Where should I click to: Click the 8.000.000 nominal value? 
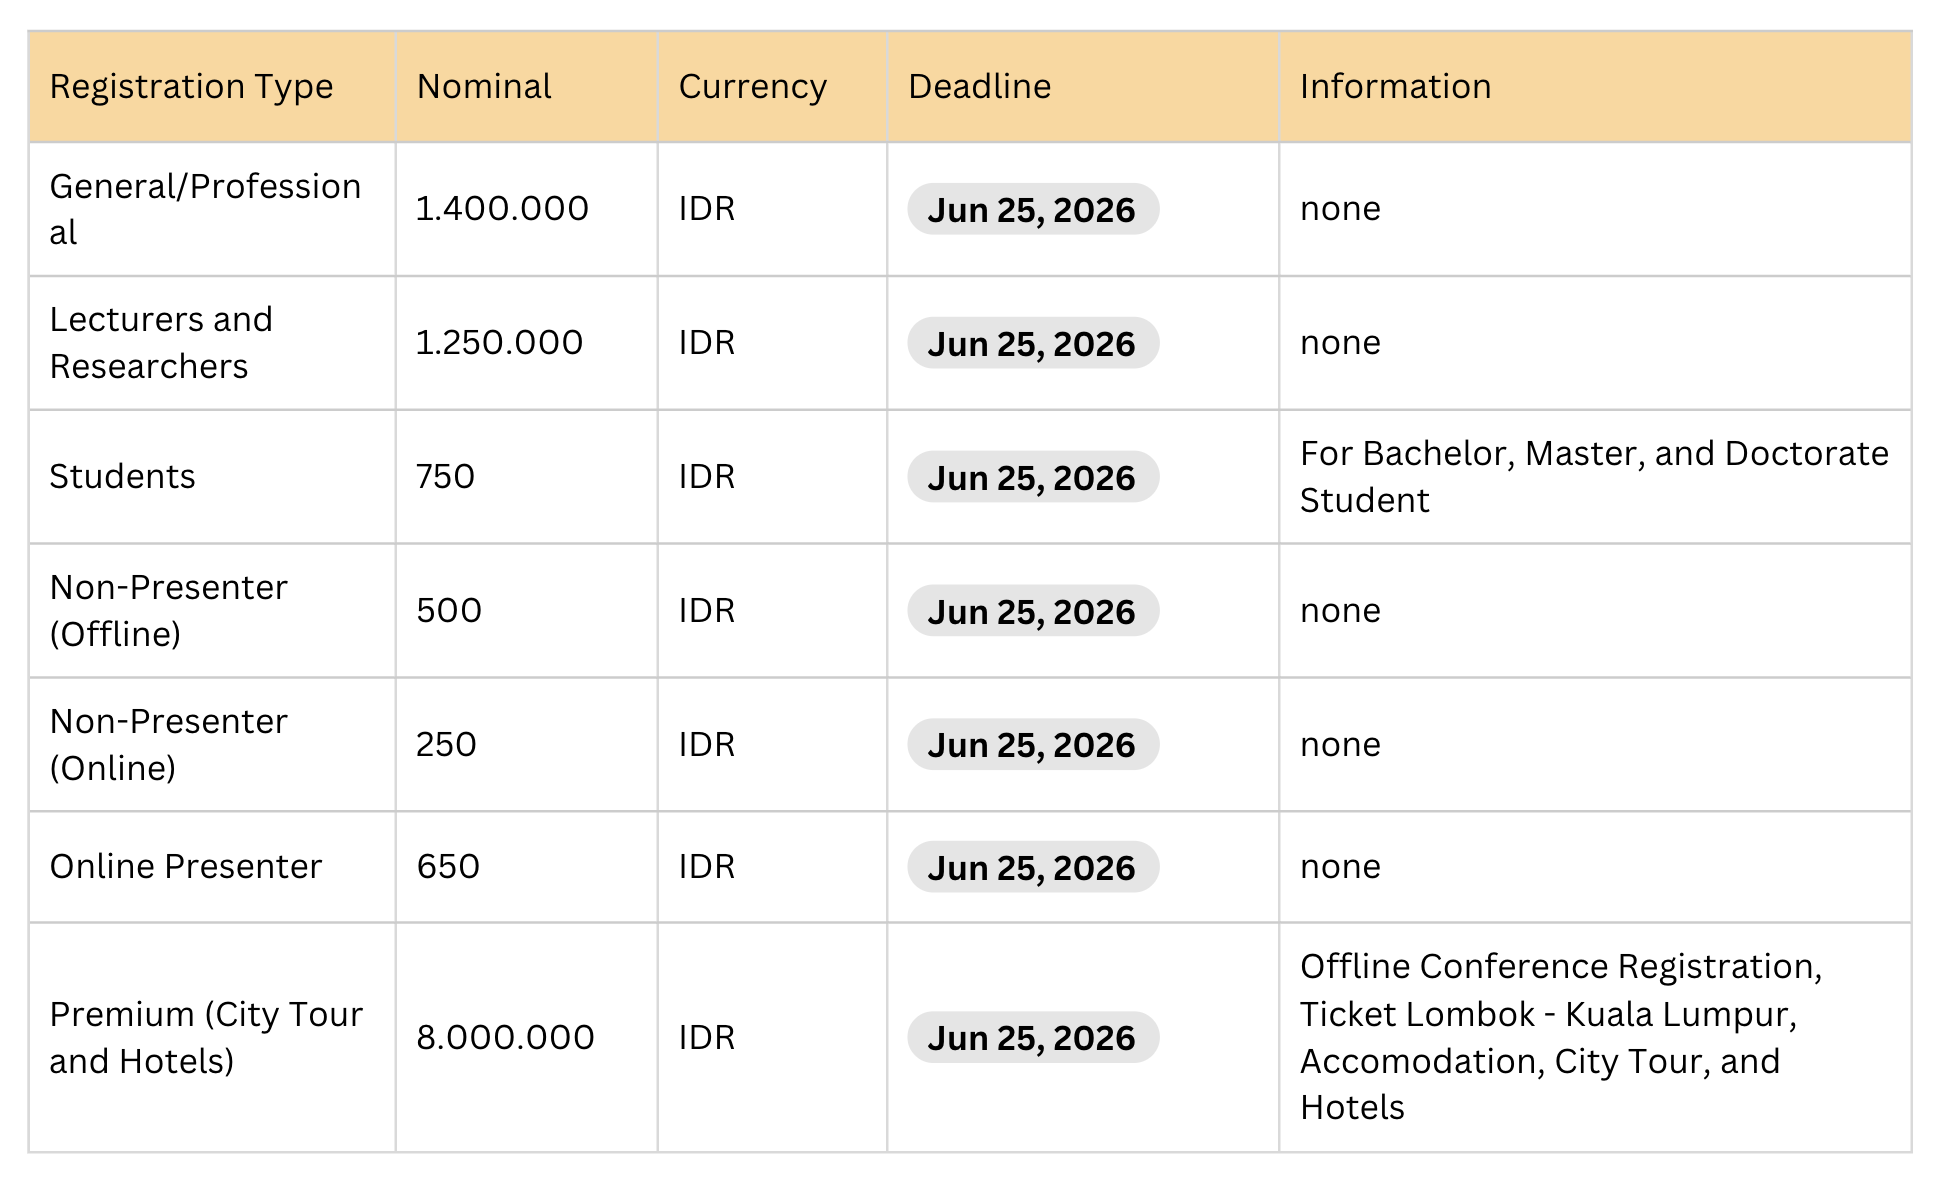[x=505, y=1038]
